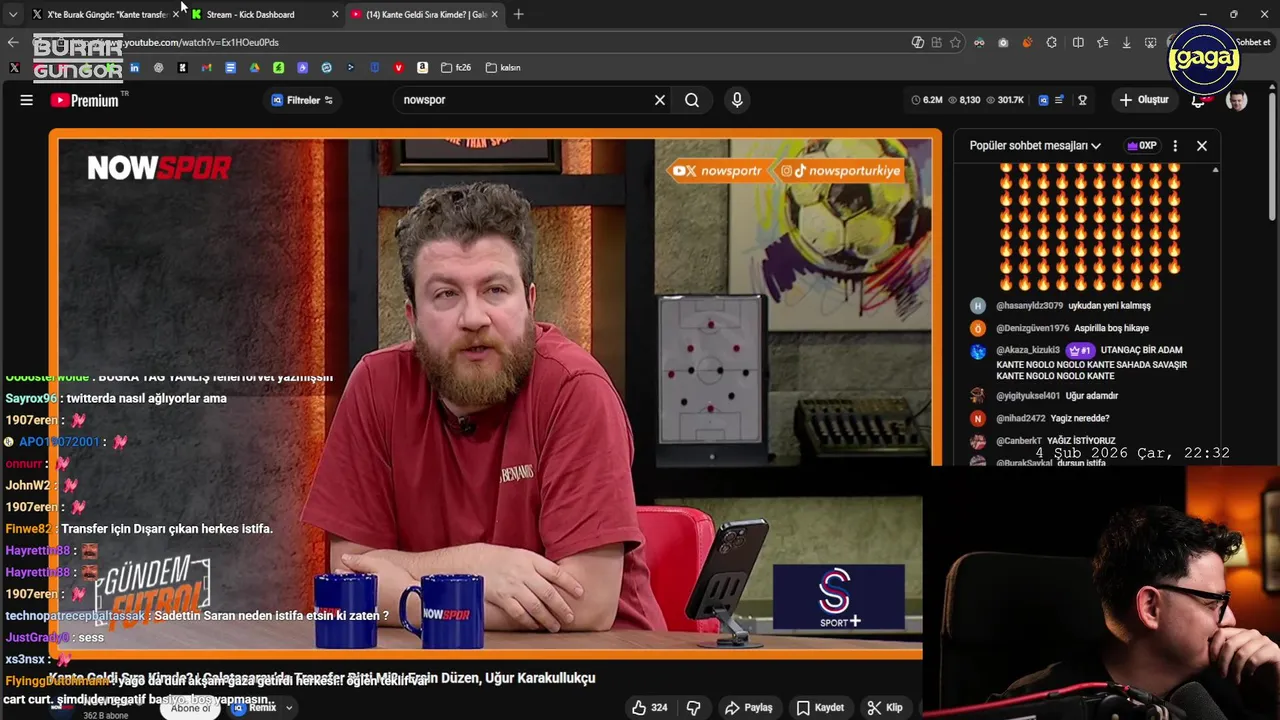This screenshot has width=1280, height=720.
Task: Click chat message "Aspirilla boş hikaye"
Action: pos(1111,328)
